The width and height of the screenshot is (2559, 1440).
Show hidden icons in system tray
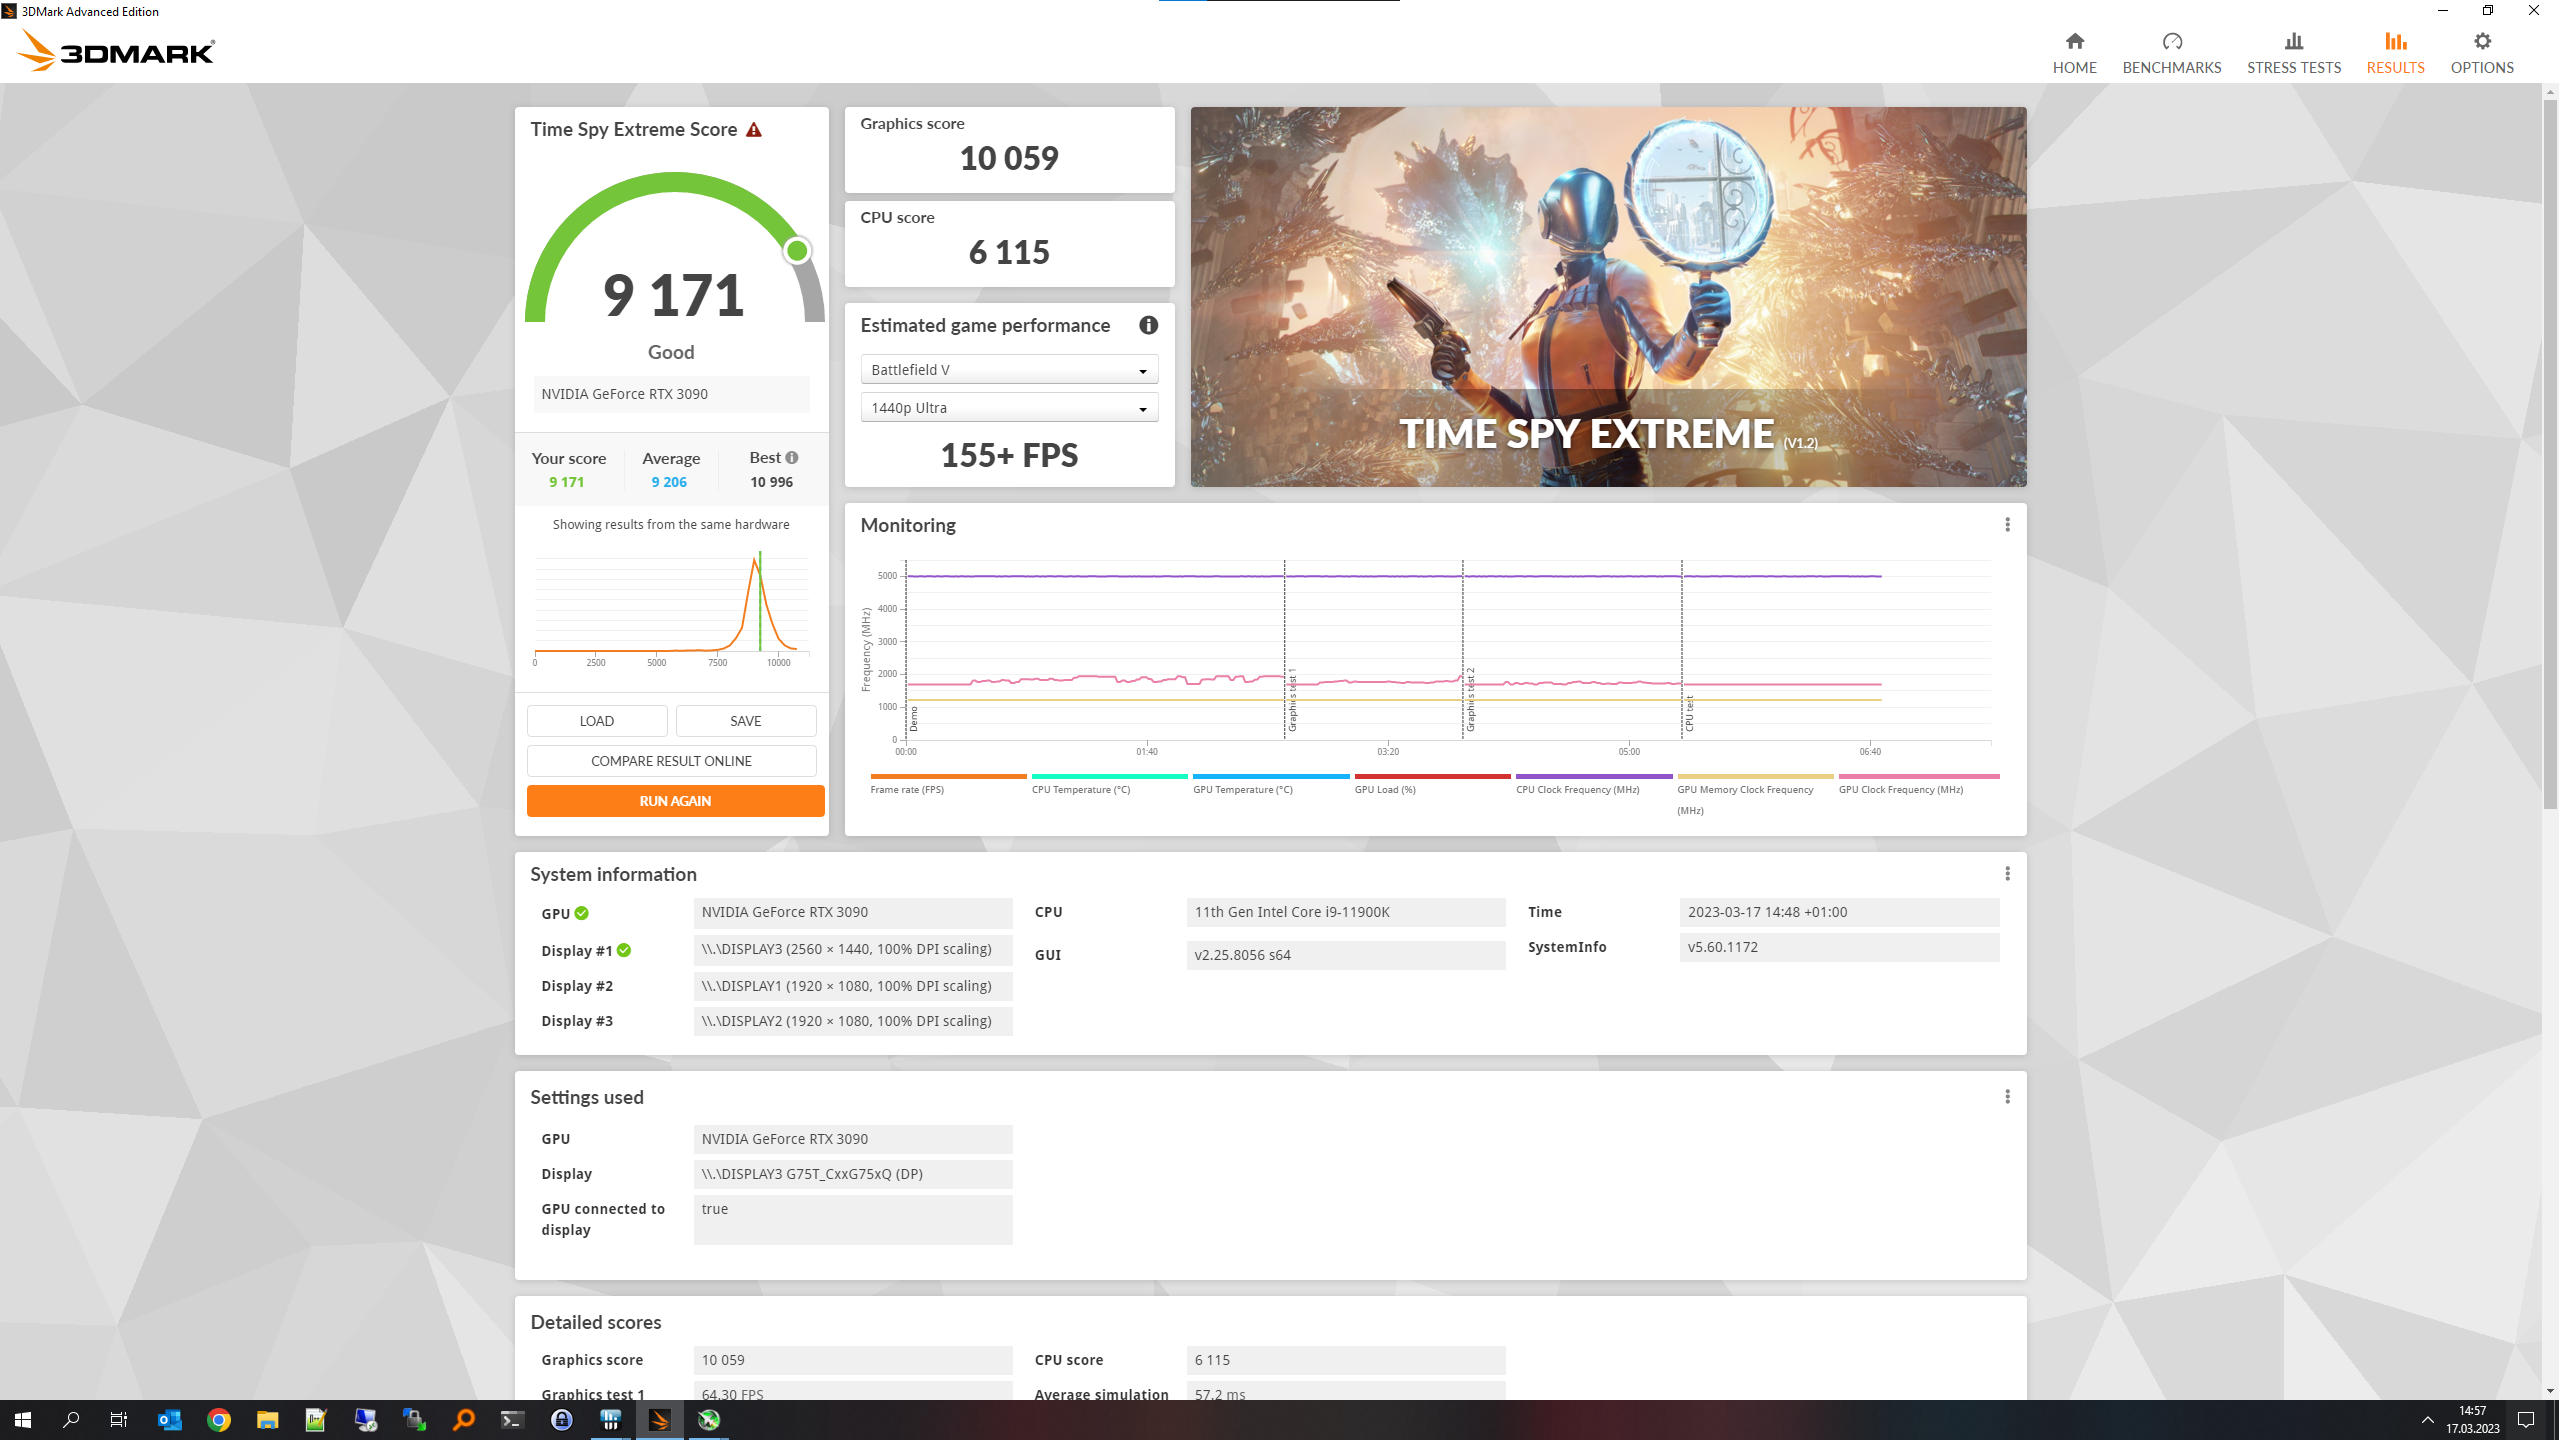[x=2427, y=1420]
